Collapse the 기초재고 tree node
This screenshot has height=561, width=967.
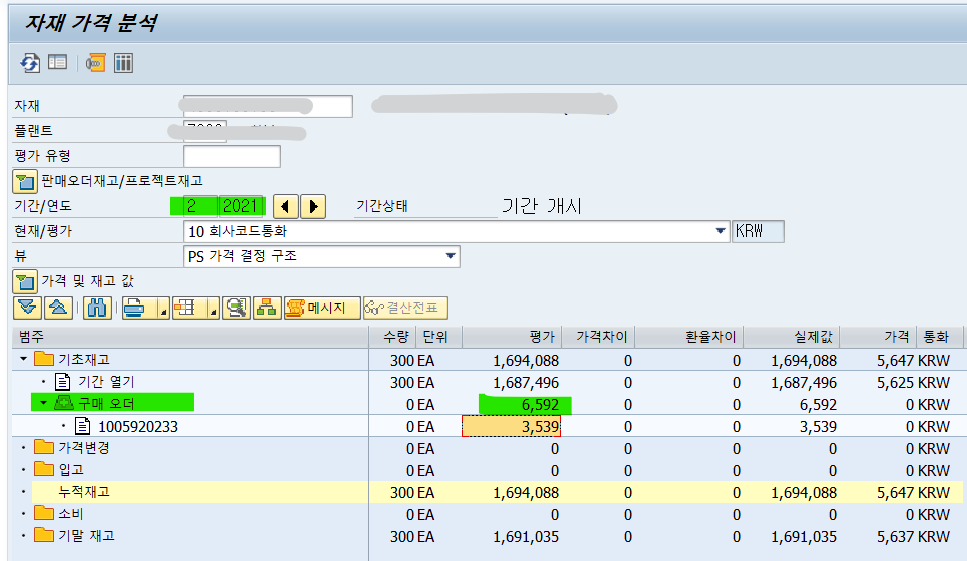(23, 359)
